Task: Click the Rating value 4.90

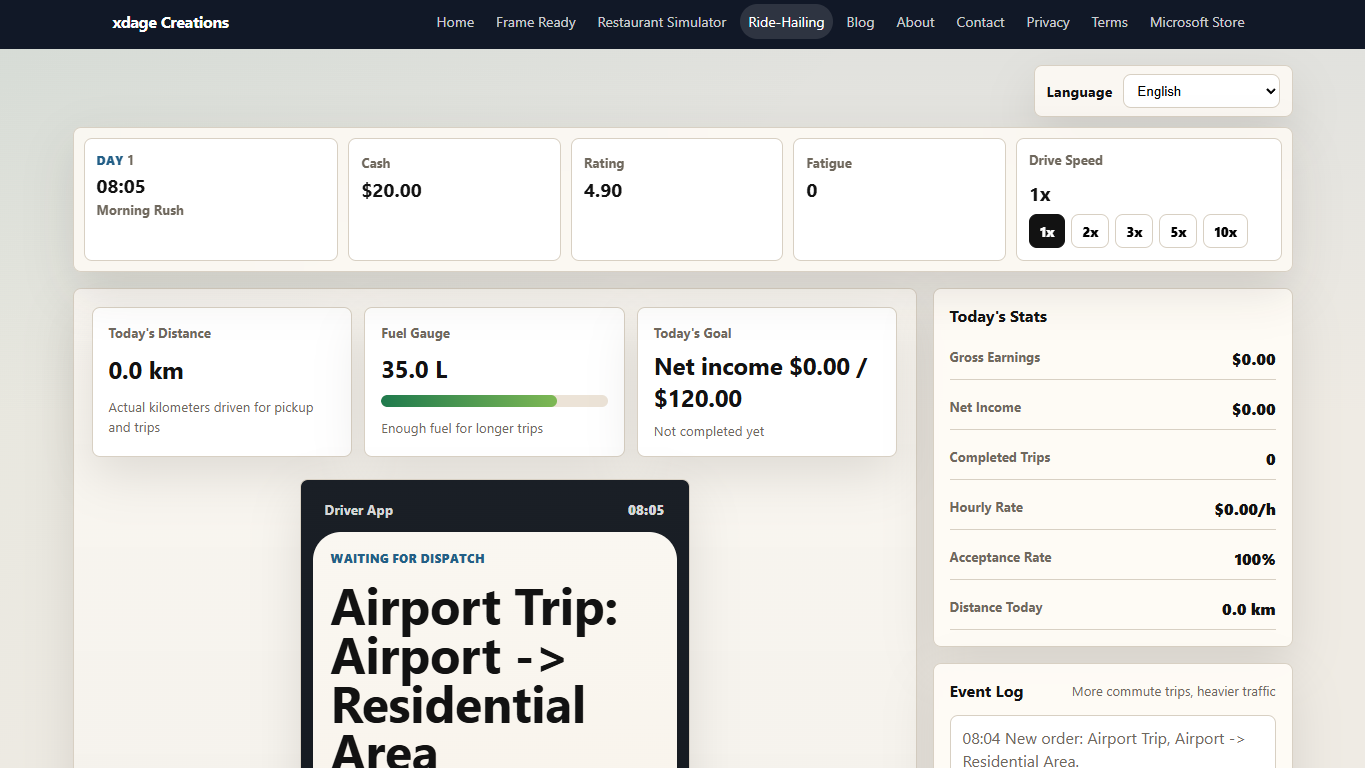Action: [x=603, y=190]
